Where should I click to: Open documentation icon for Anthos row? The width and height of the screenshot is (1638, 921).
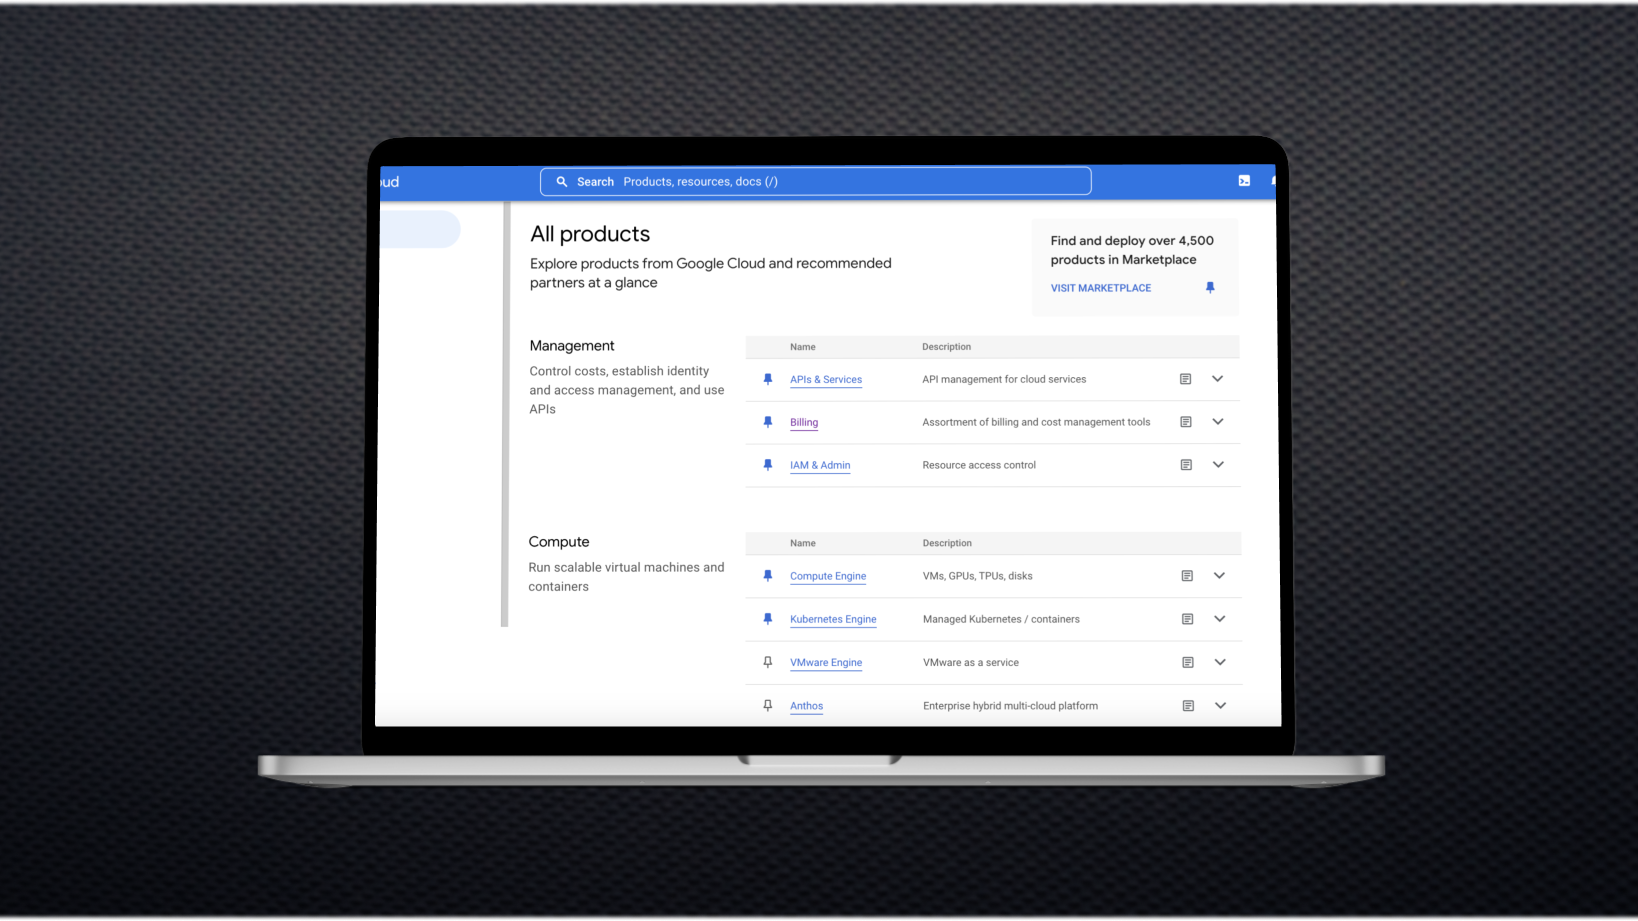pyautogui.click(x=1188, y=706)
